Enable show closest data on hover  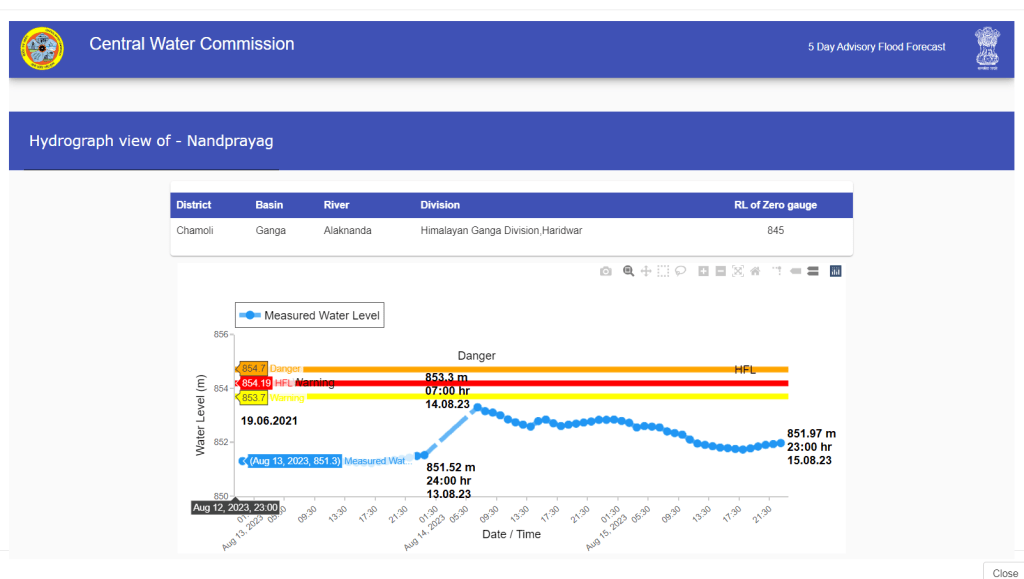[796, 271]
